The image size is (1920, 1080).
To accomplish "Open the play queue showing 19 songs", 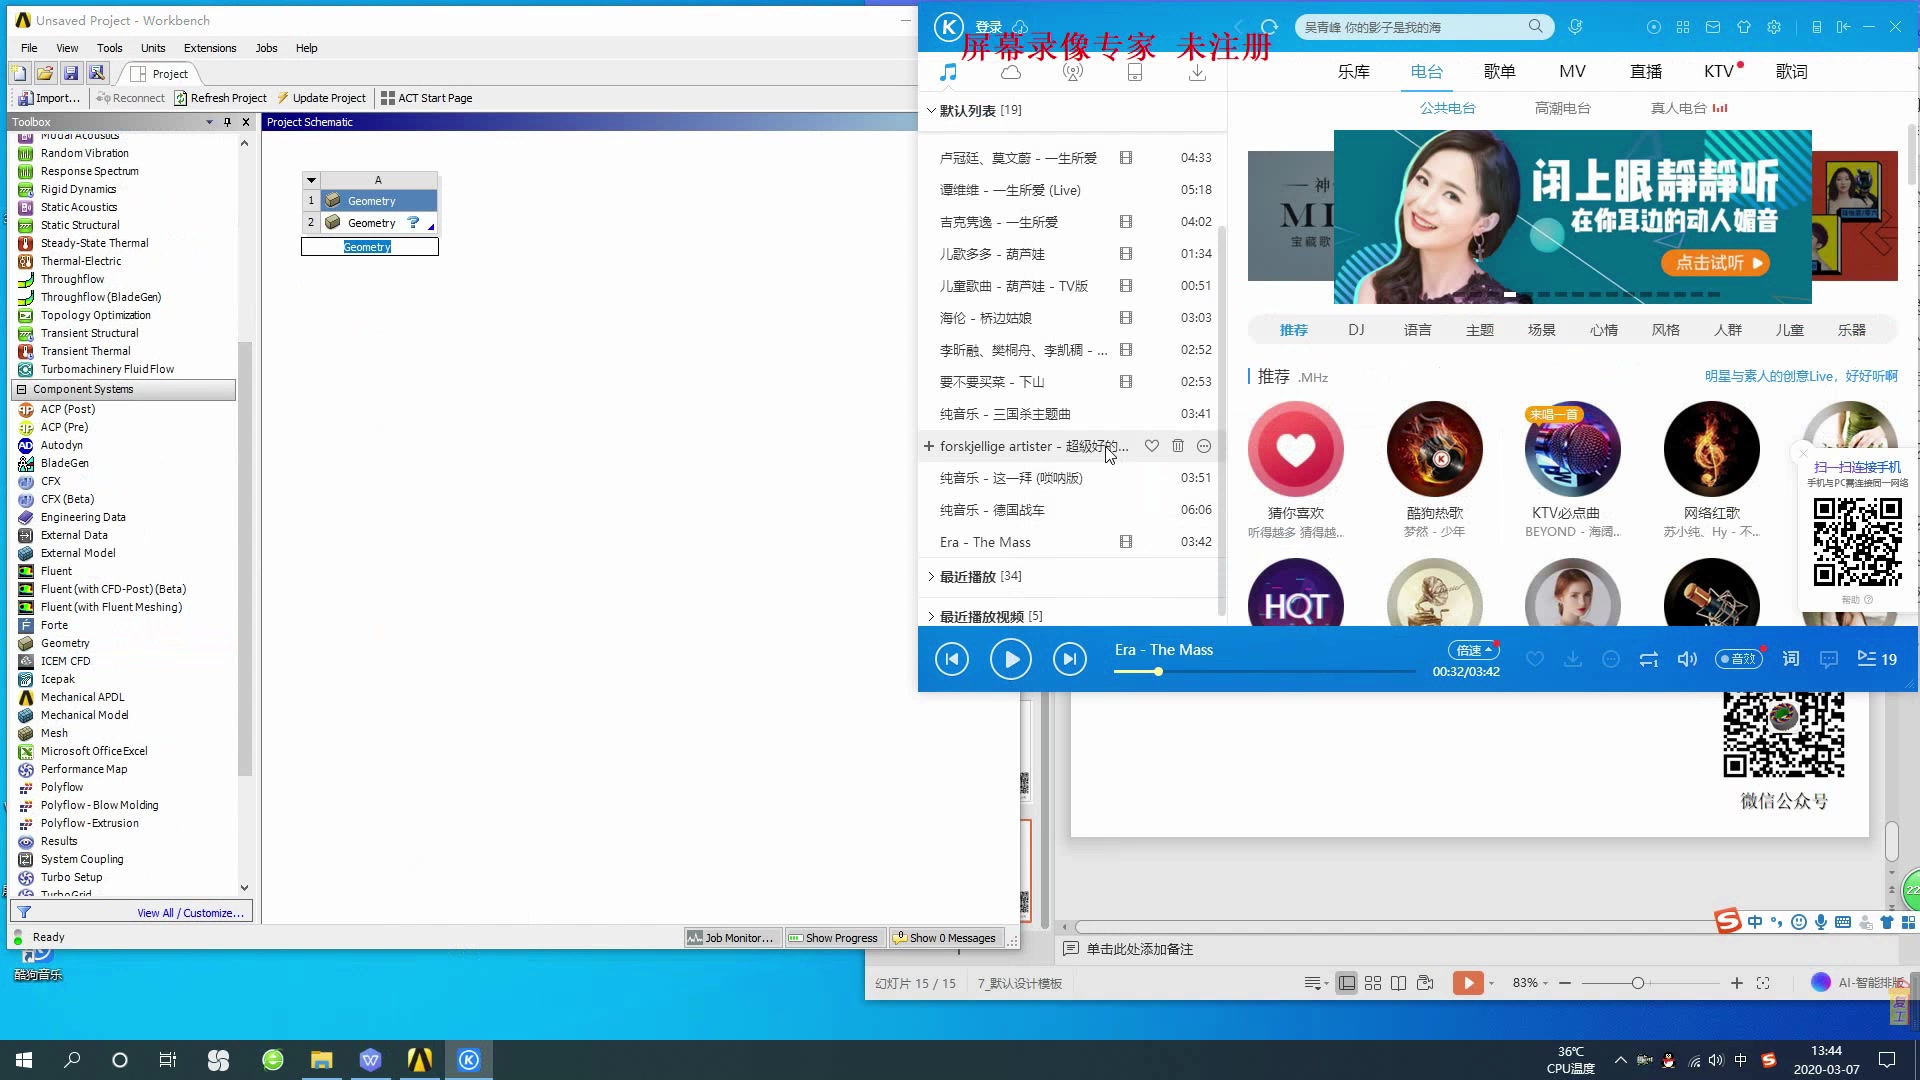I will (1877, 659).
